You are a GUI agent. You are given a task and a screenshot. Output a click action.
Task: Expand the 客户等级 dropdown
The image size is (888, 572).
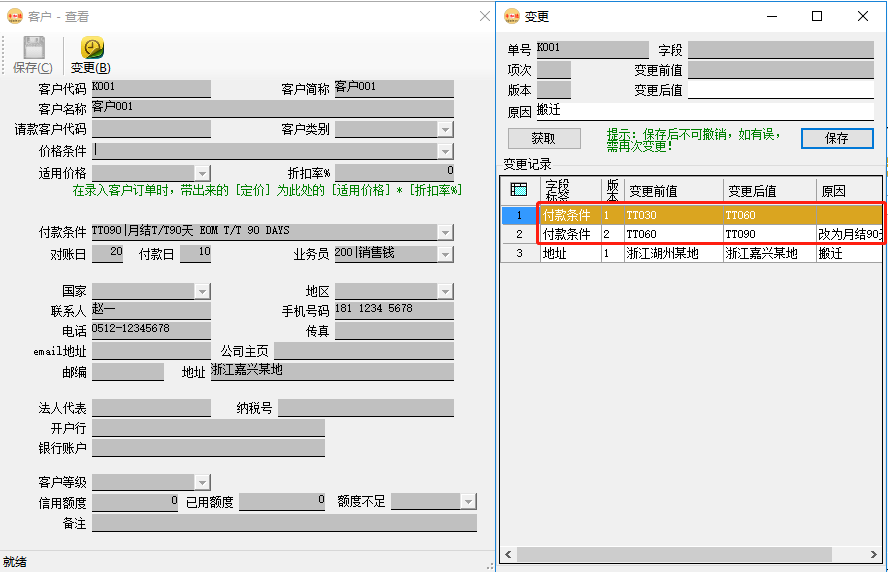[202, 482]
